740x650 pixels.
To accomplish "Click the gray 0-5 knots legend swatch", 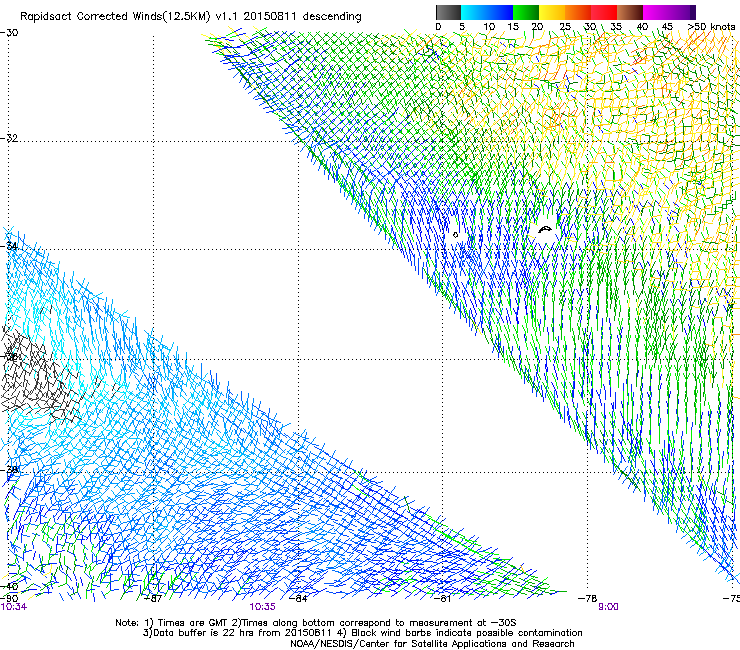I will [448, 12].
